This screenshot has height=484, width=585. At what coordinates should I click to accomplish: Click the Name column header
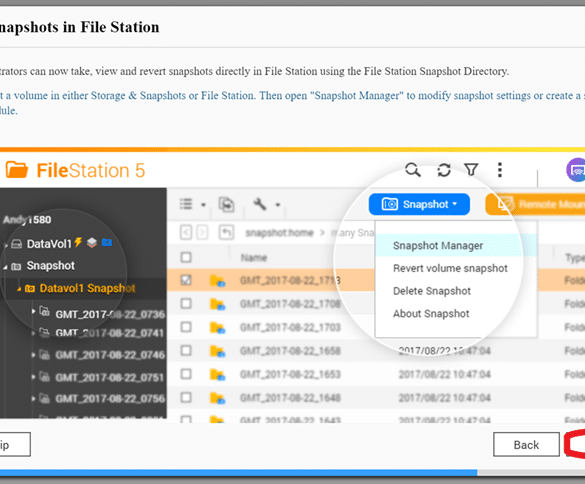point(254,257)
